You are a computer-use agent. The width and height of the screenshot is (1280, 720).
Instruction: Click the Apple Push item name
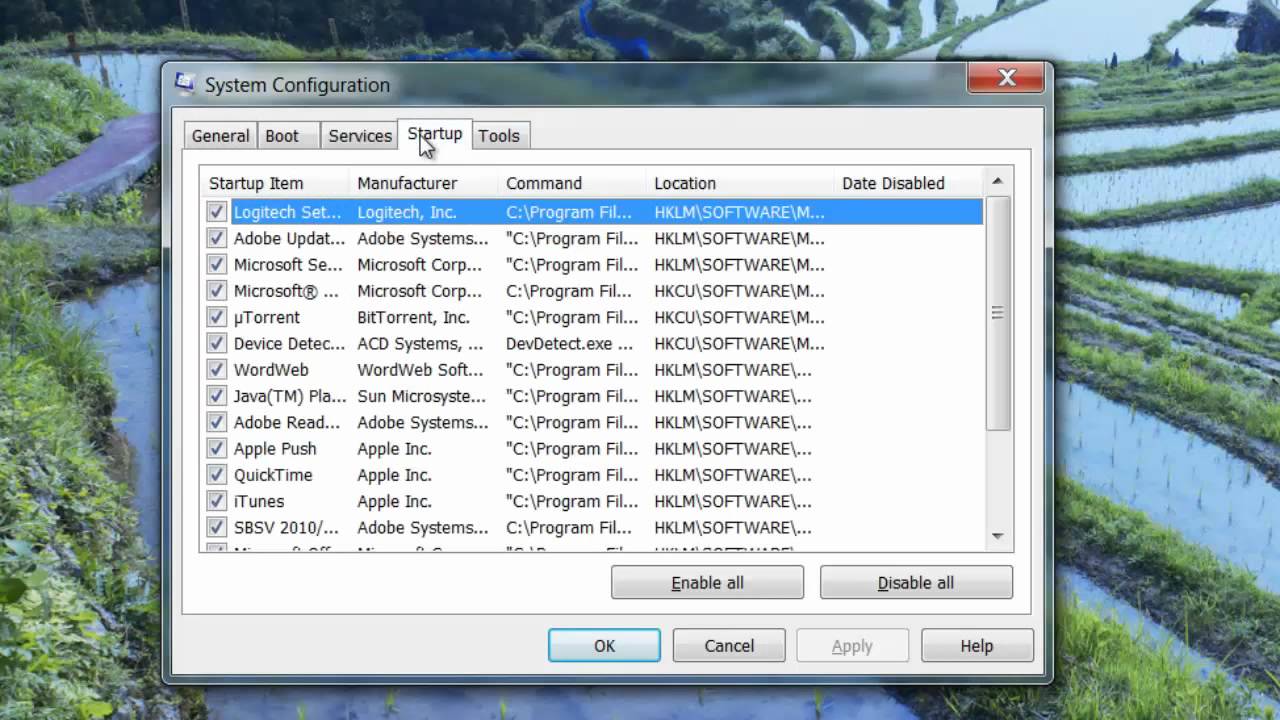(275, 449)
